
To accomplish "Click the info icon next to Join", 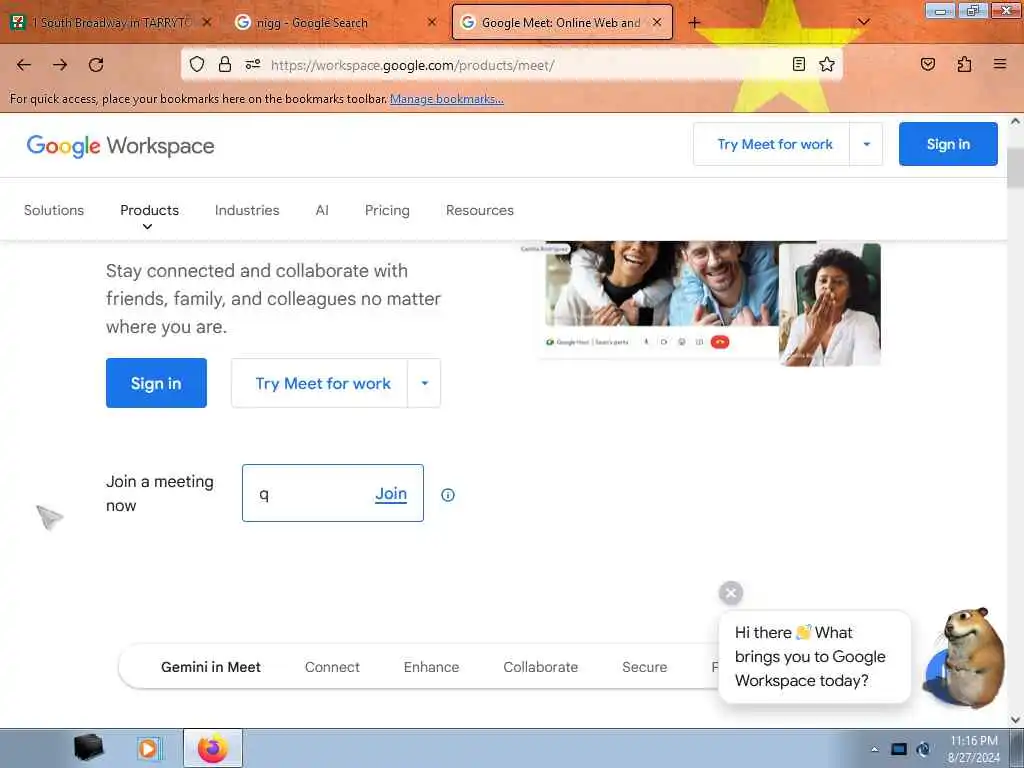I will click(447, 495).
